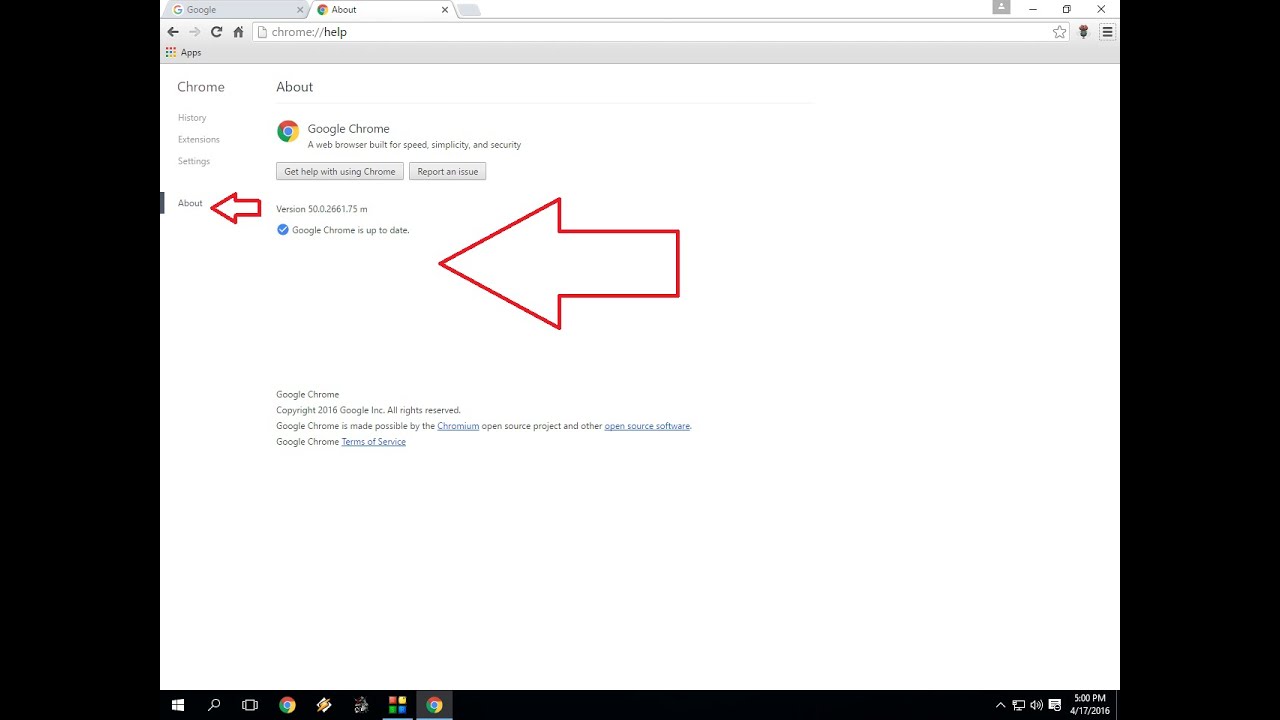The height and width of the screenshot is (720, 1280).
Task: Switch to the Google tab
Action: pos(237,9)
